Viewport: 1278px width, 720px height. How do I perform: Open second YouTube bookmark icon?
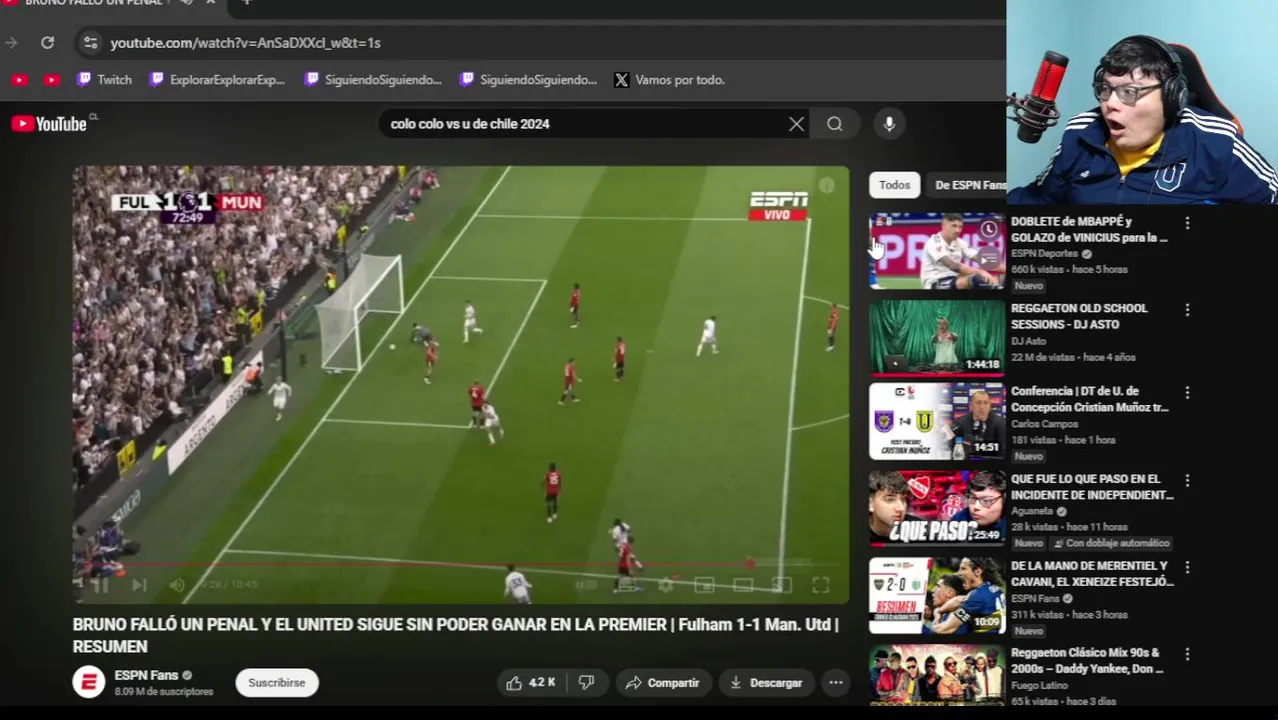52,80
